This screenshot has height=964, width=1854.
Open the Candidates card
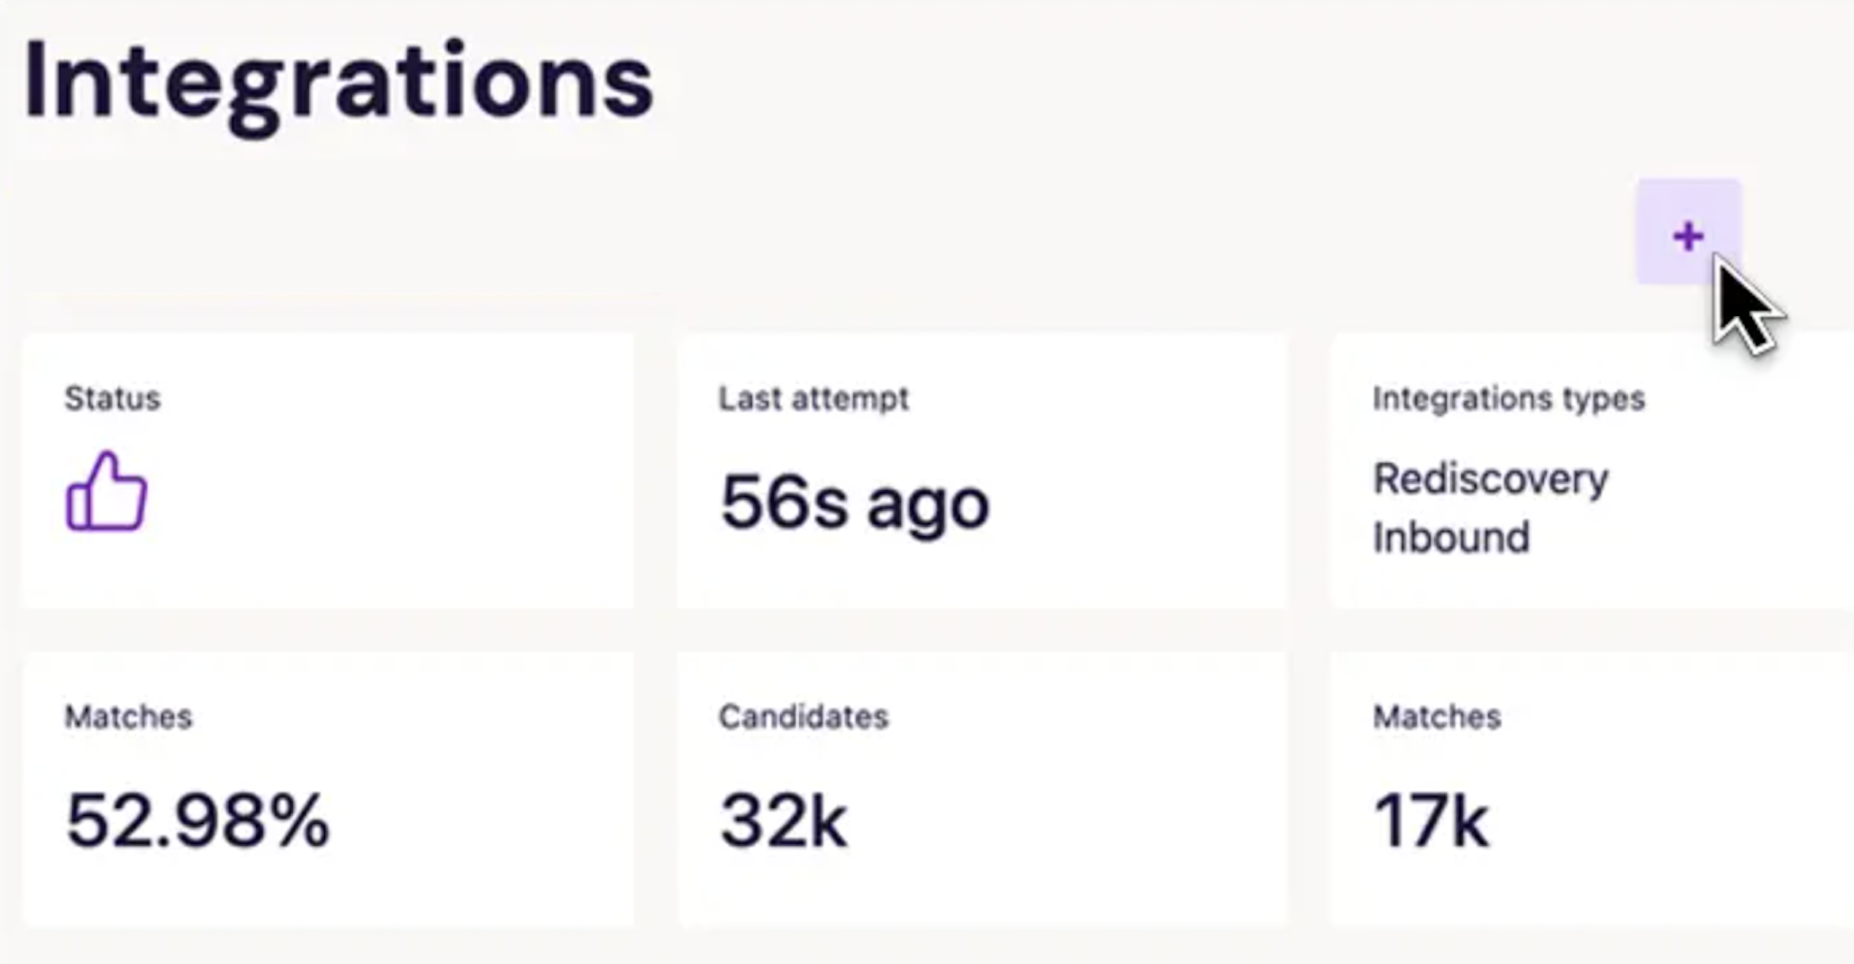pyautogui.click(x=982, y=790)
